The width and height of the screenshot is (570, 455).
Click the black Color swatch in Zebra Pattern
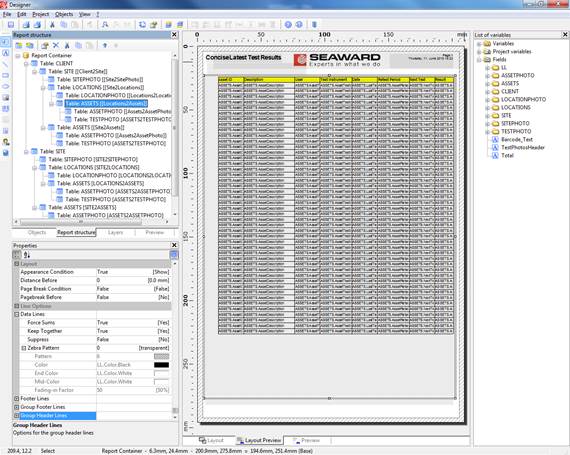(161, 365)
